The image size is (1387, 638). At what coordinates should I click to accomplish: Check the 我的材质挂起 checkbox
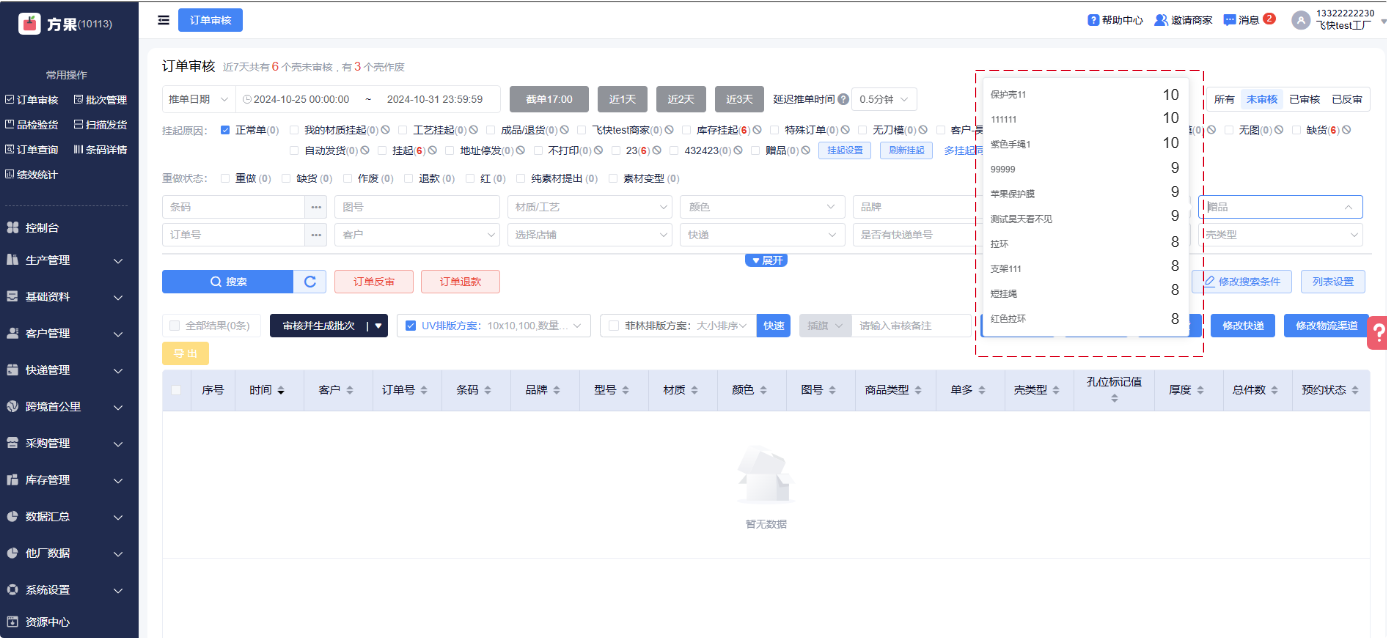point(294,130)
